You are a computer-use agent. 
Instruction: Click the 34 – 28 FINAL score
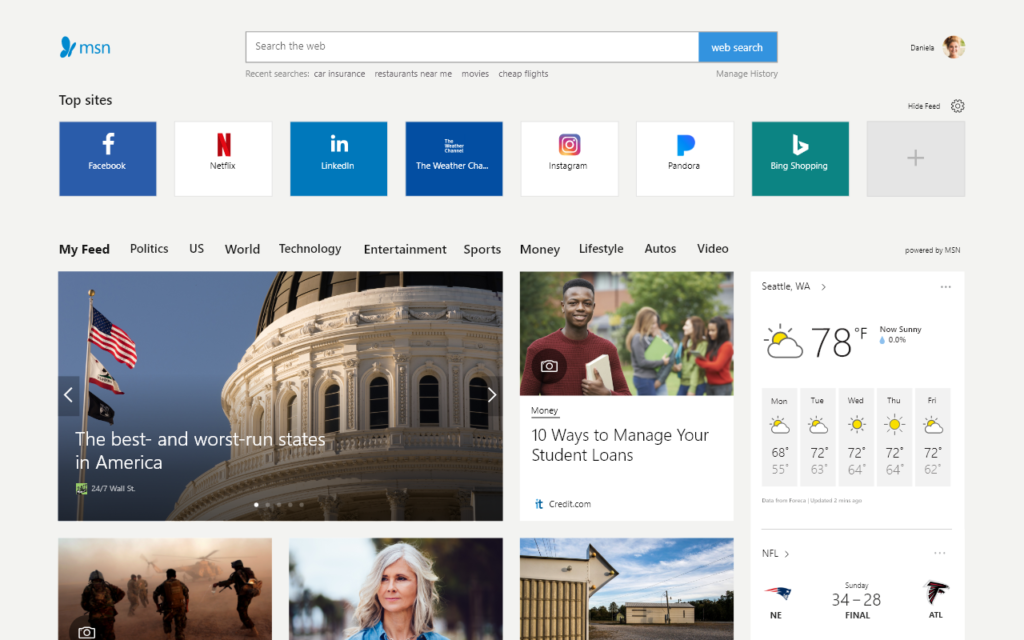tap(856, 601)
